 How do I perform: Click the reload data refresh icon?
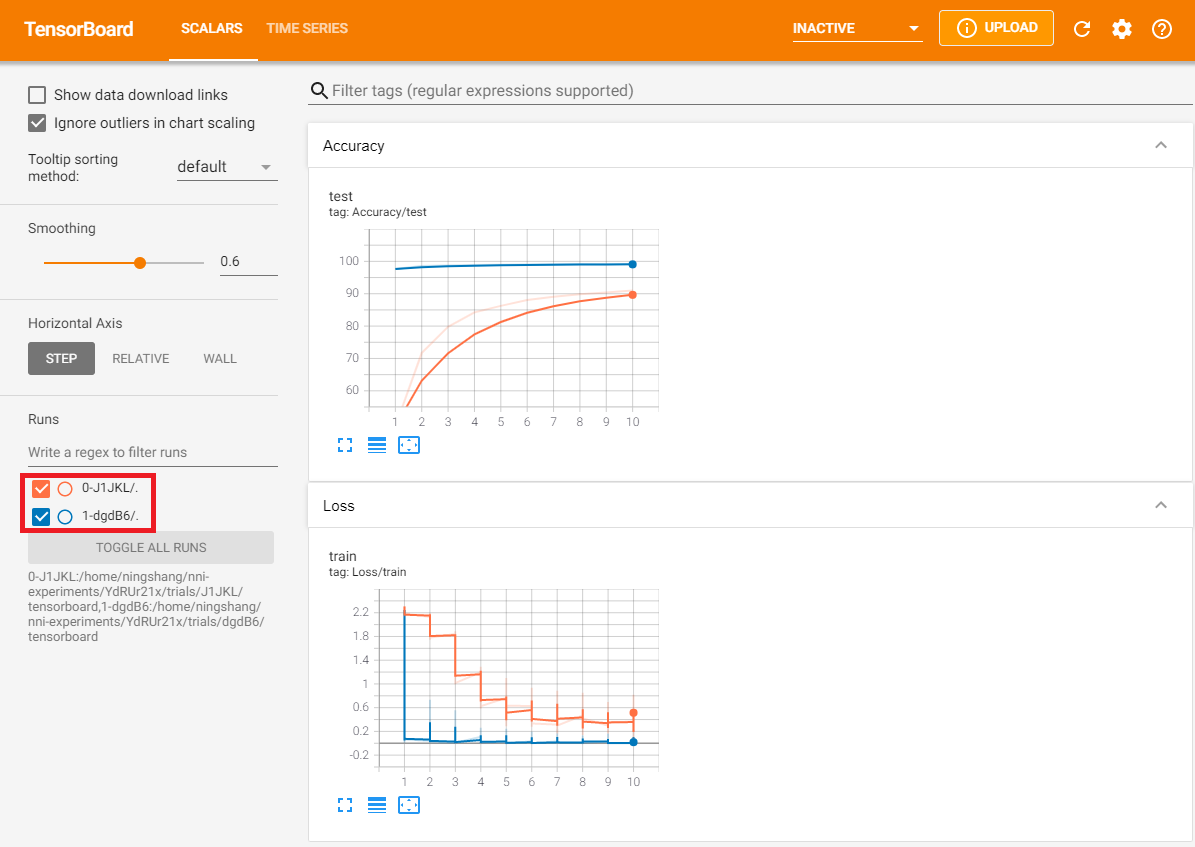[1081, 29]
